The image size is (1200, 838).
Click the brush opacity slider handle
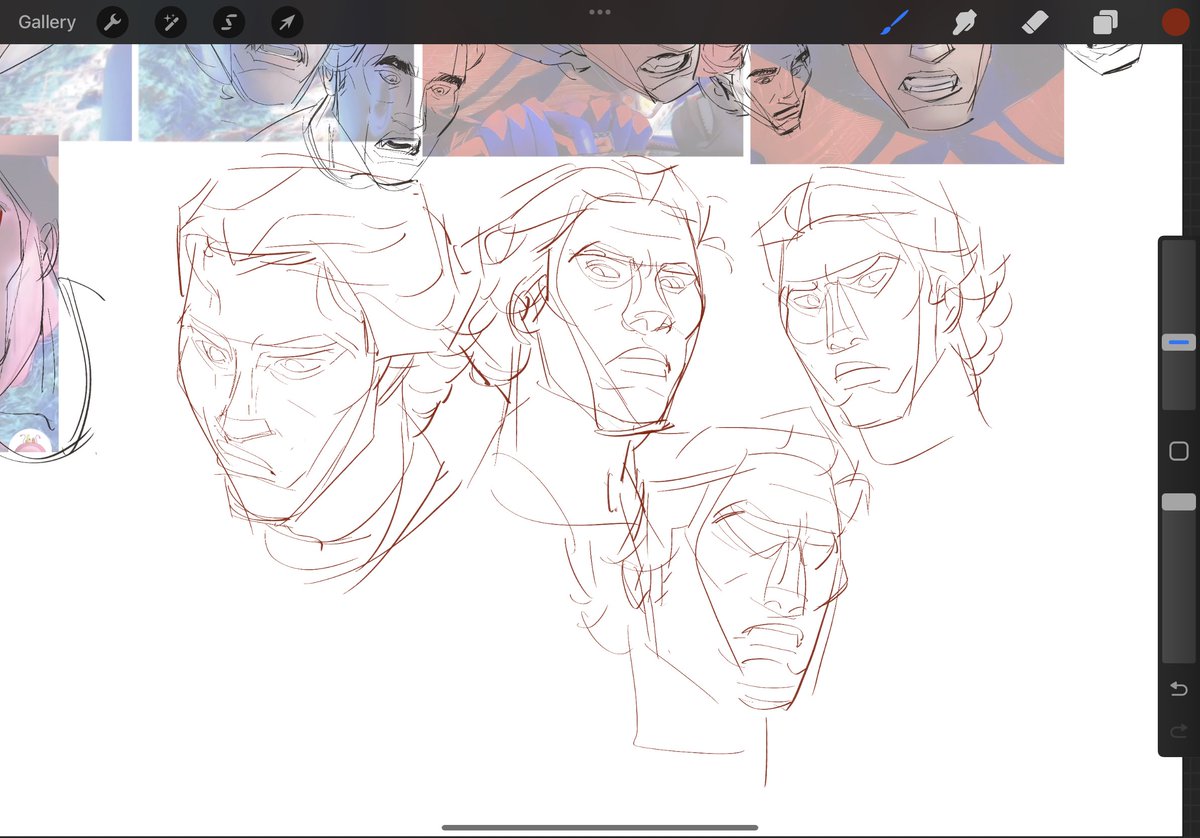1179,502
